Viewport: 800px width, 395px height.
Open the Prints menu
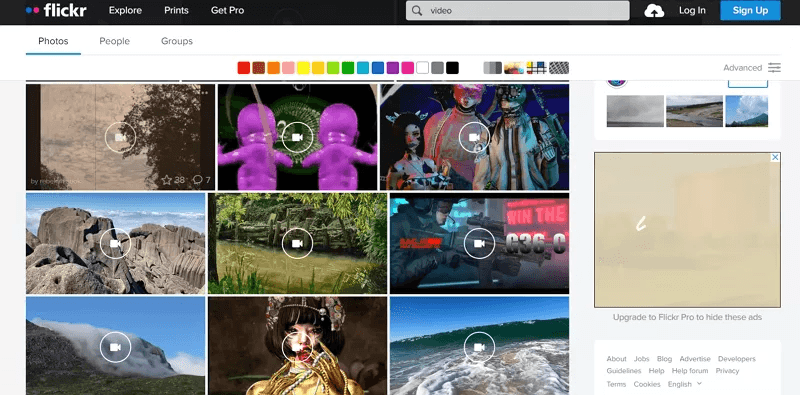point(176,10)
